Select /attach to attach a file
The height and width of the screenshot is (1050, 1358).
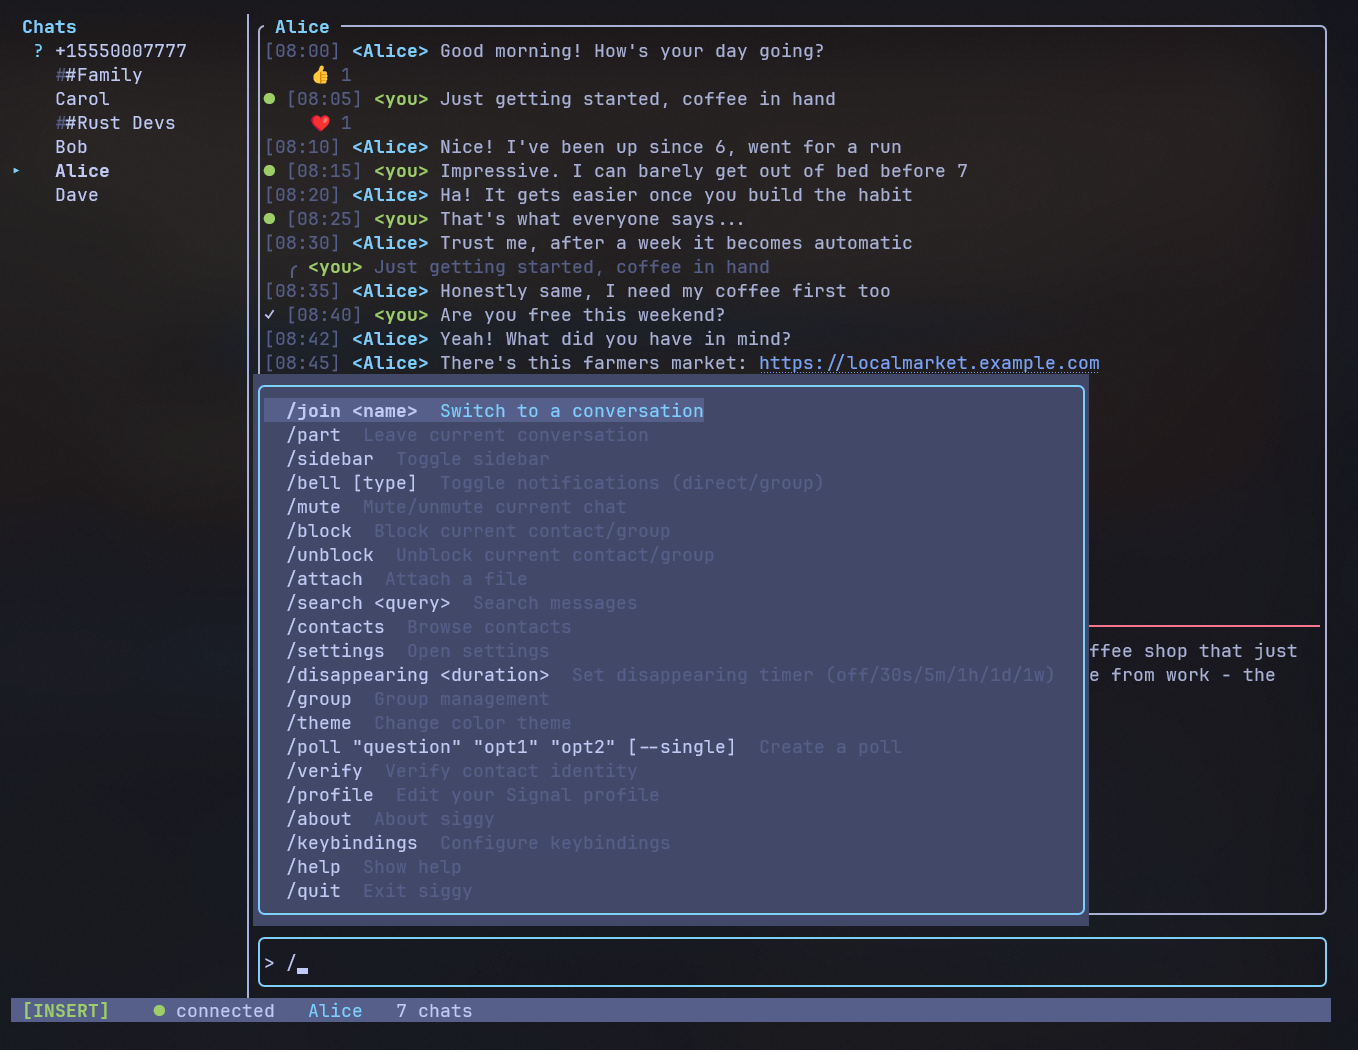click(x=325, y=578)
